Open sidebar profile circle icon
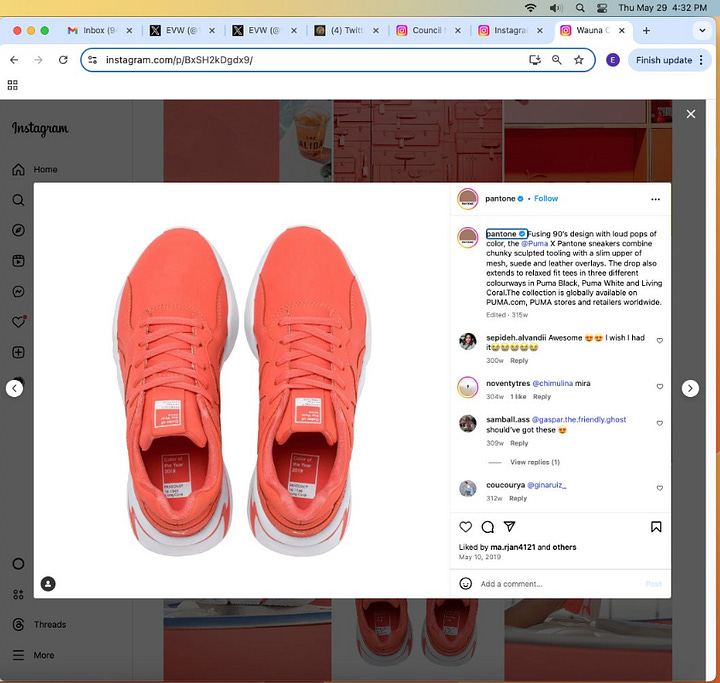This screenshot has height=683, width=720. (18, 564)
